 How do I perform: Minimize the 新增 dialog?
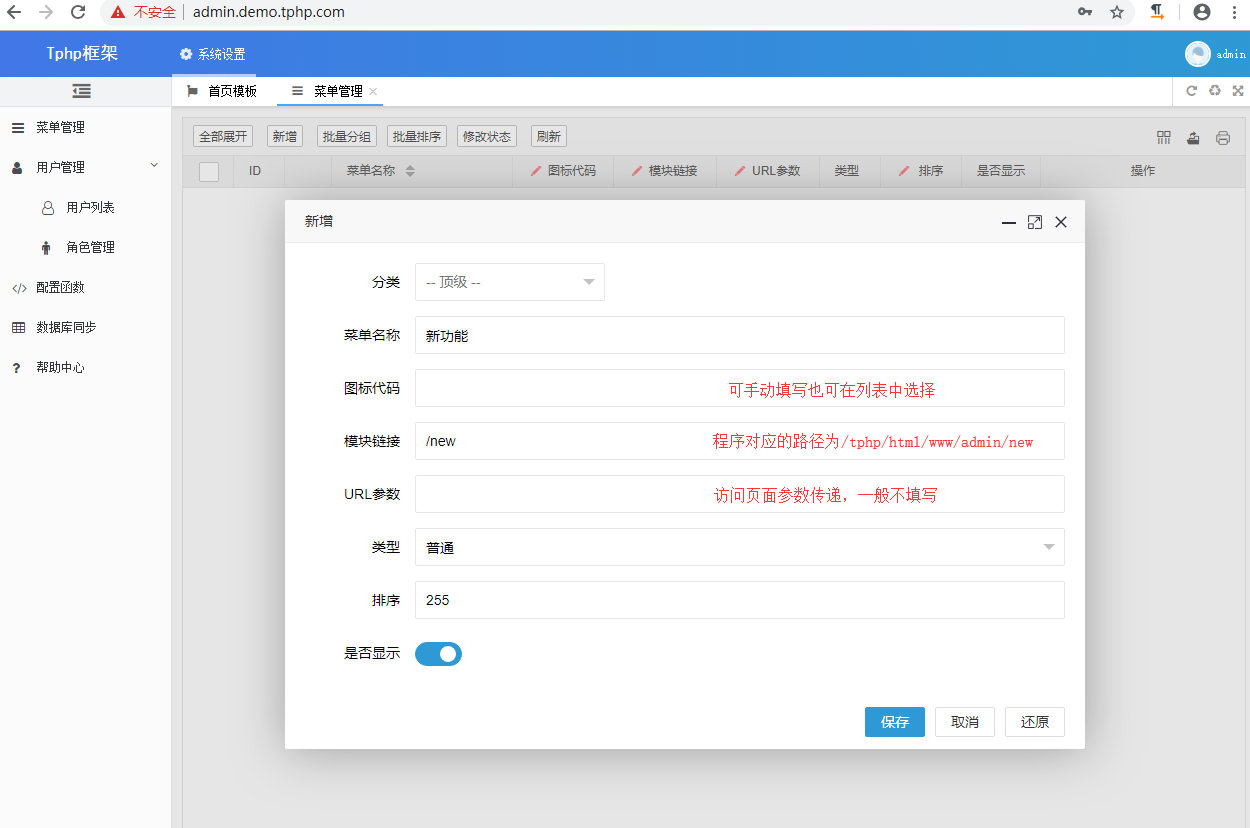[1009, 222]
